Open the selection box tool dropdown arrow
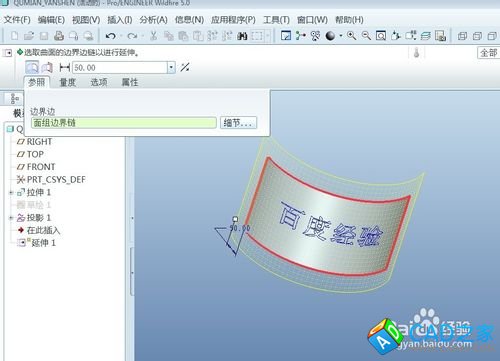 point(268,36)
